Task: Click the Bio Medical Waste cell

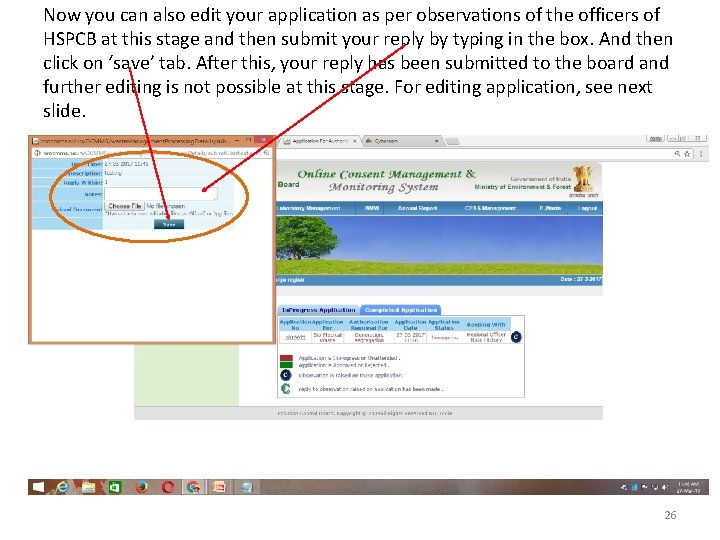Action: (327, 338)
